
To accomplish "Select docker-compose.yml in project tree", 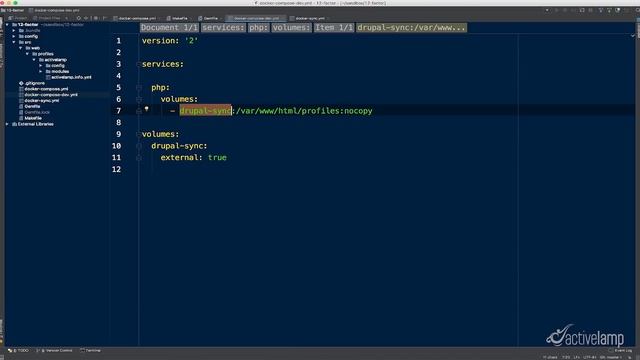I will click(x=43, y=89).
